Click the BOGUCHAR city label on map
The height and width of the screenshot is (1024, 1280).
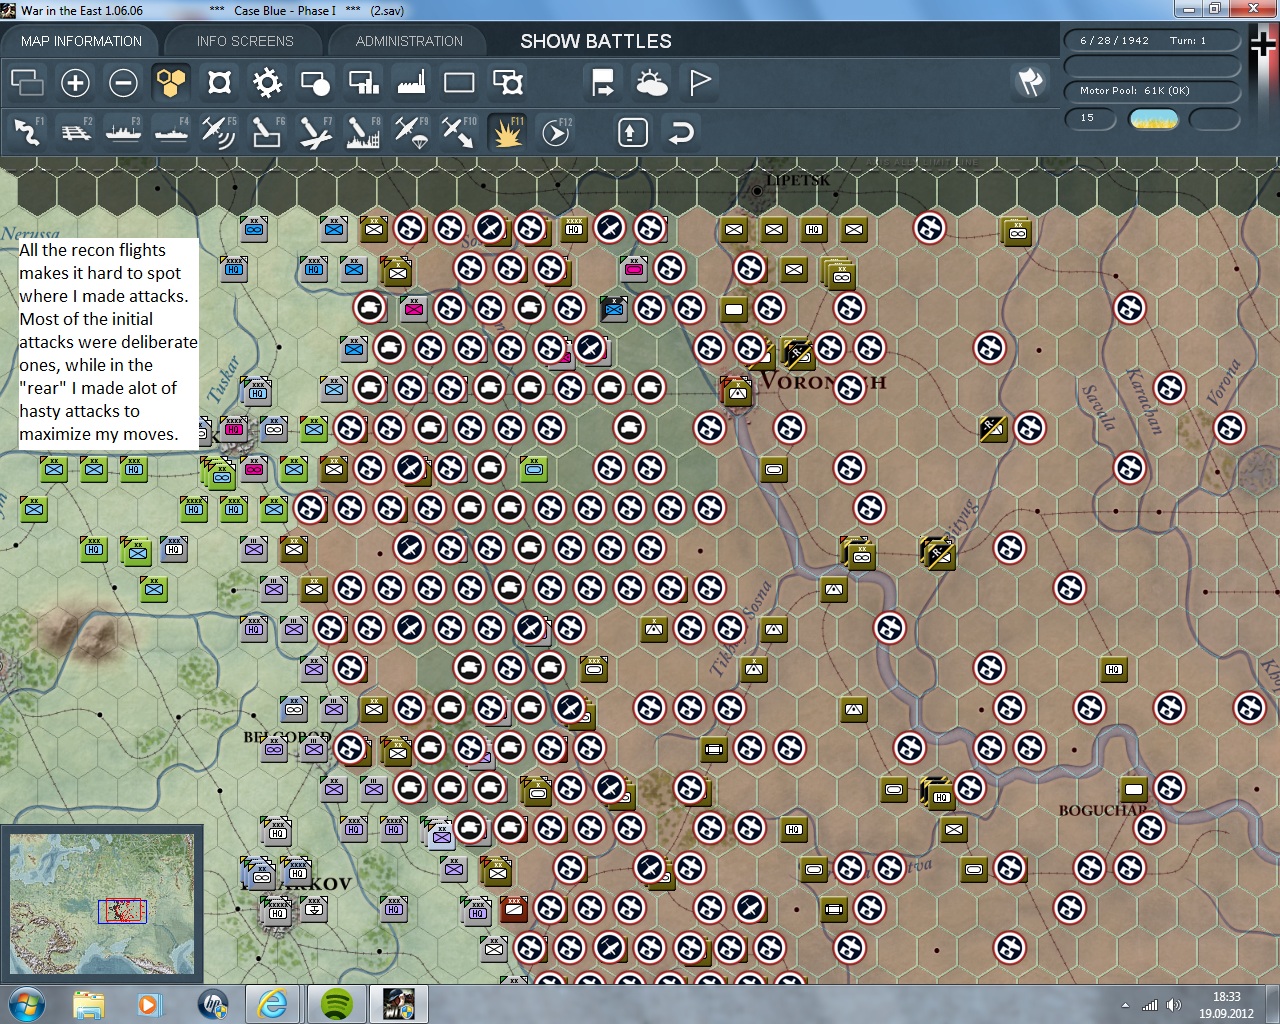(x=1103, y=810)
